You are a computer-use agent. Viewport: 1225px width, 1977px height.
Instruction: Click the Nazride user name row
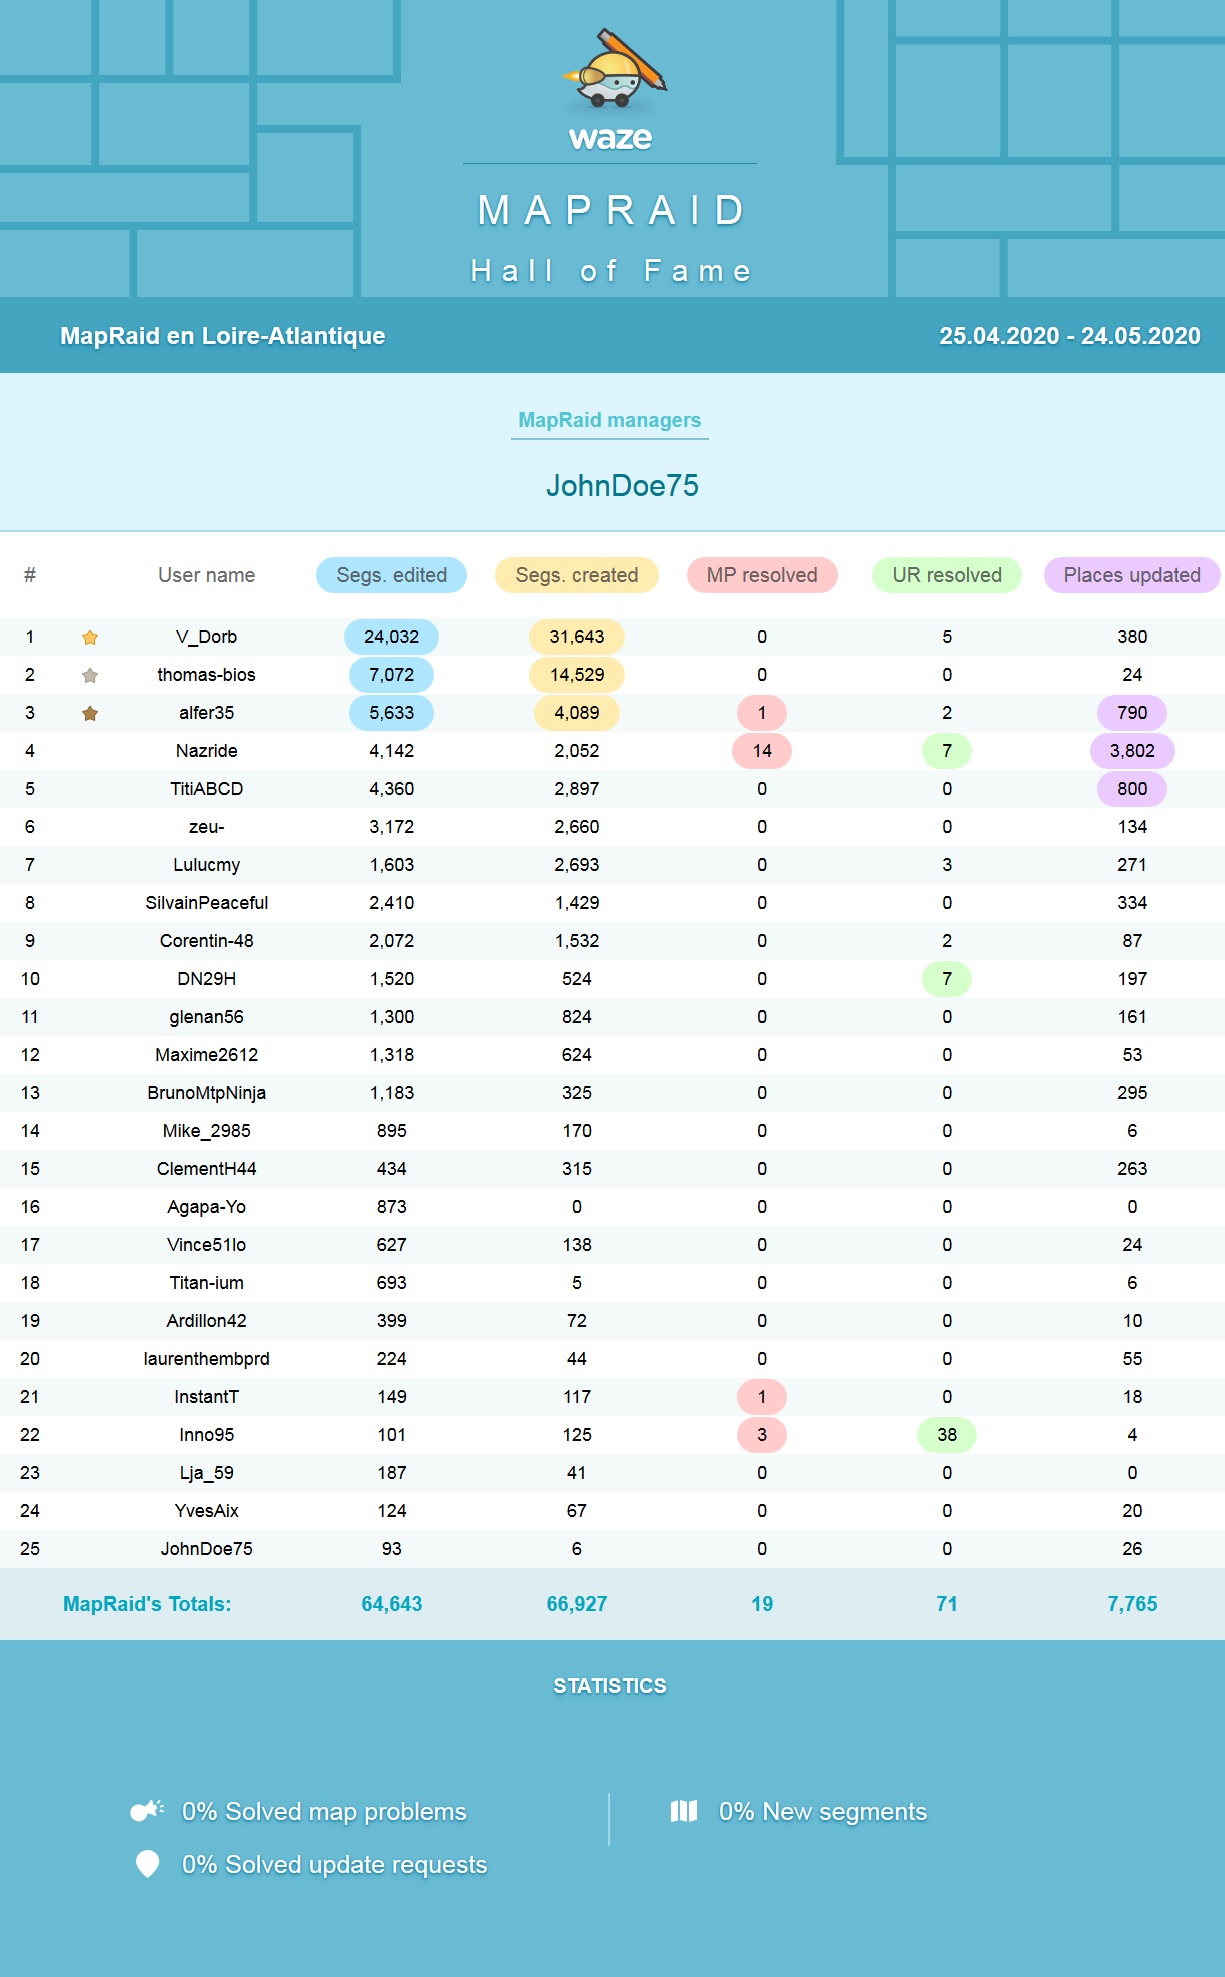(x=206, y=751)
